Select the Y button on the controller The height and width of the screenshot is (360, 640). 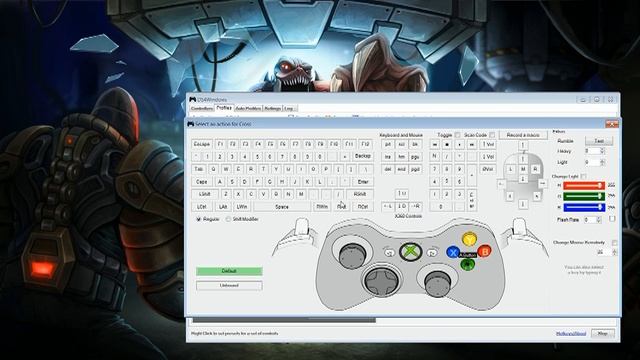[x=469, y=238]
